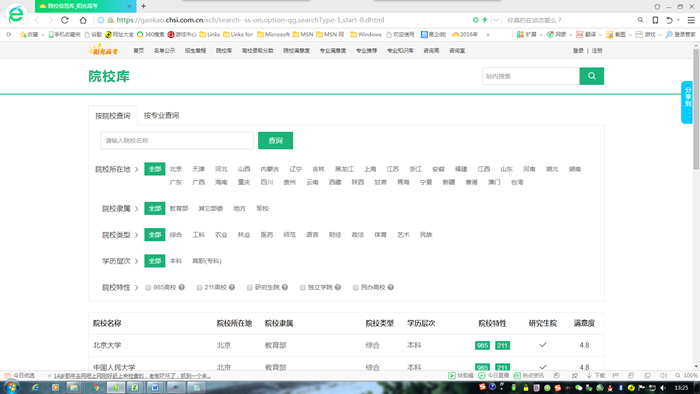Viewport: 700px width, 394px height.
Task: Click the browser back arrow
Action: [x=38, y=20]
